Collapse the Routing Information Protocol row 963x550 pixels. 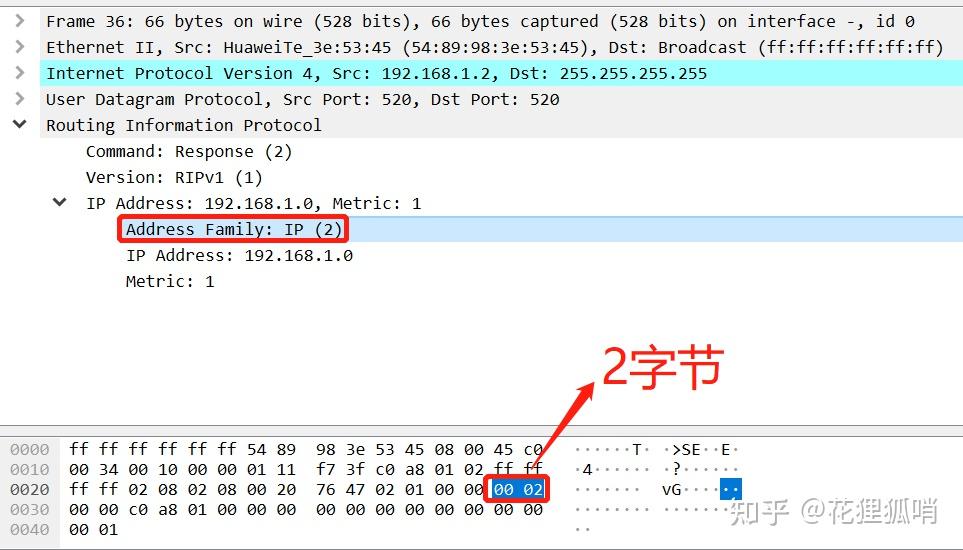tap(20, 125)
